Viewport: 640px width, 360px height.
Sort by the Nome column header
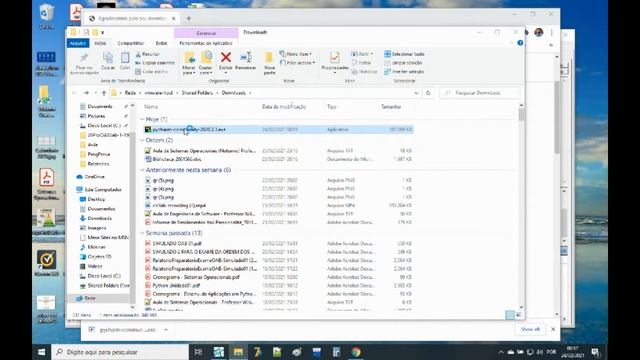(x=151, y=107)
